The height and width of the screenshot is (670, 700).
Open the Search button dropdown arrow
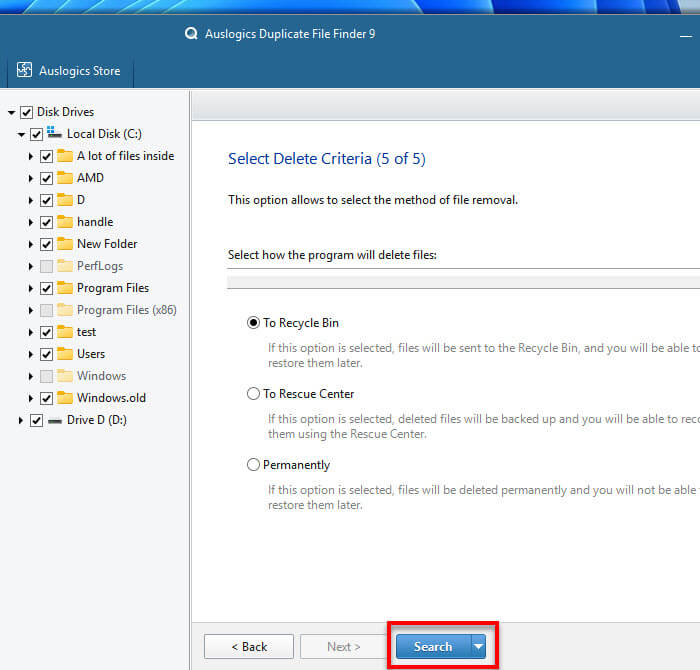pos(478,647)
